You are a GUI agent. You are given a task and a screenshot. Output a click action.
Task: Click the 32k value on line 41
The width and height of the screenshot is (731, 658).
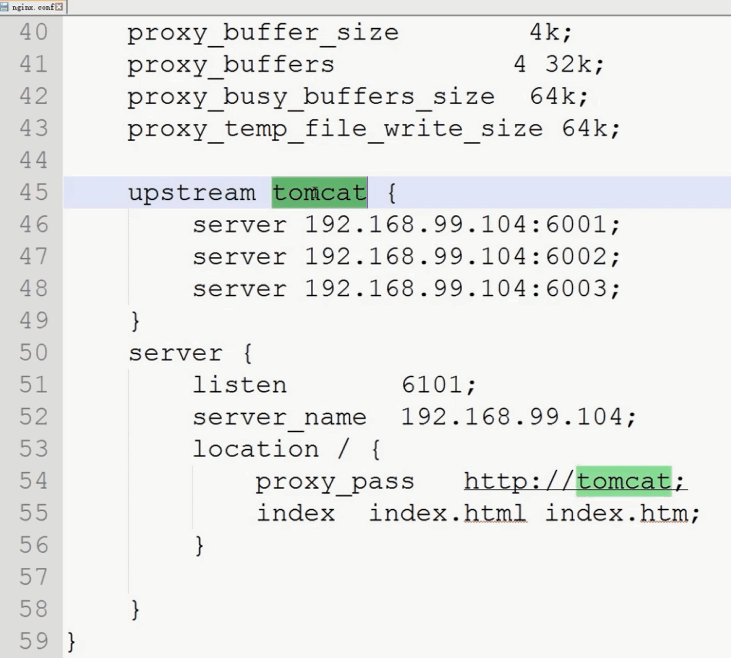point(567,64)
